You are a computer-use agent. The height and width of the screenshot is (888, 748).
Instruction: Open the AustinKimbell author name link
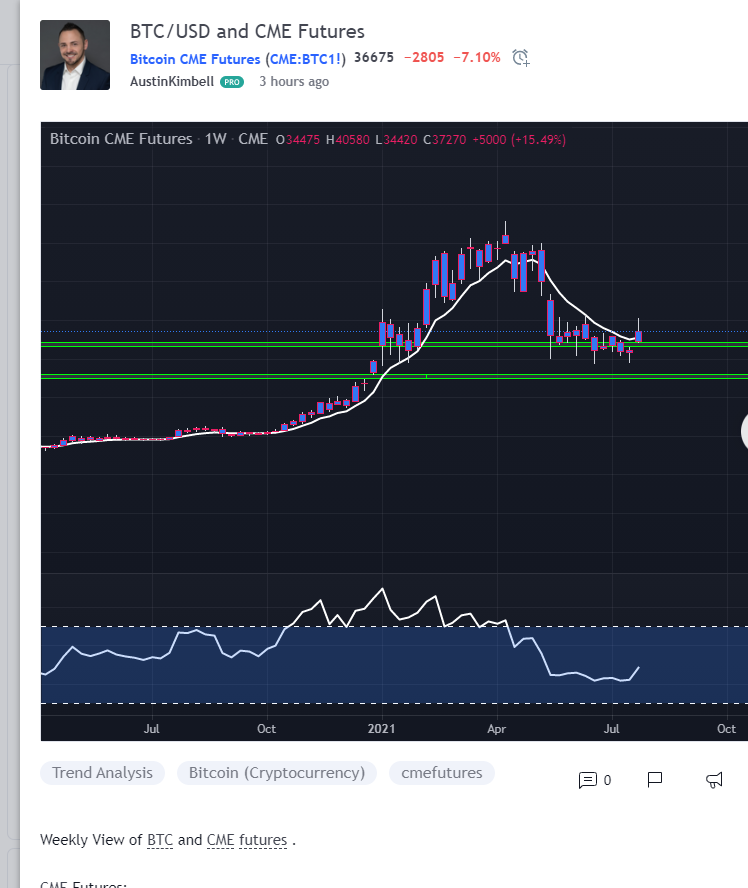[x=172, y=82]
